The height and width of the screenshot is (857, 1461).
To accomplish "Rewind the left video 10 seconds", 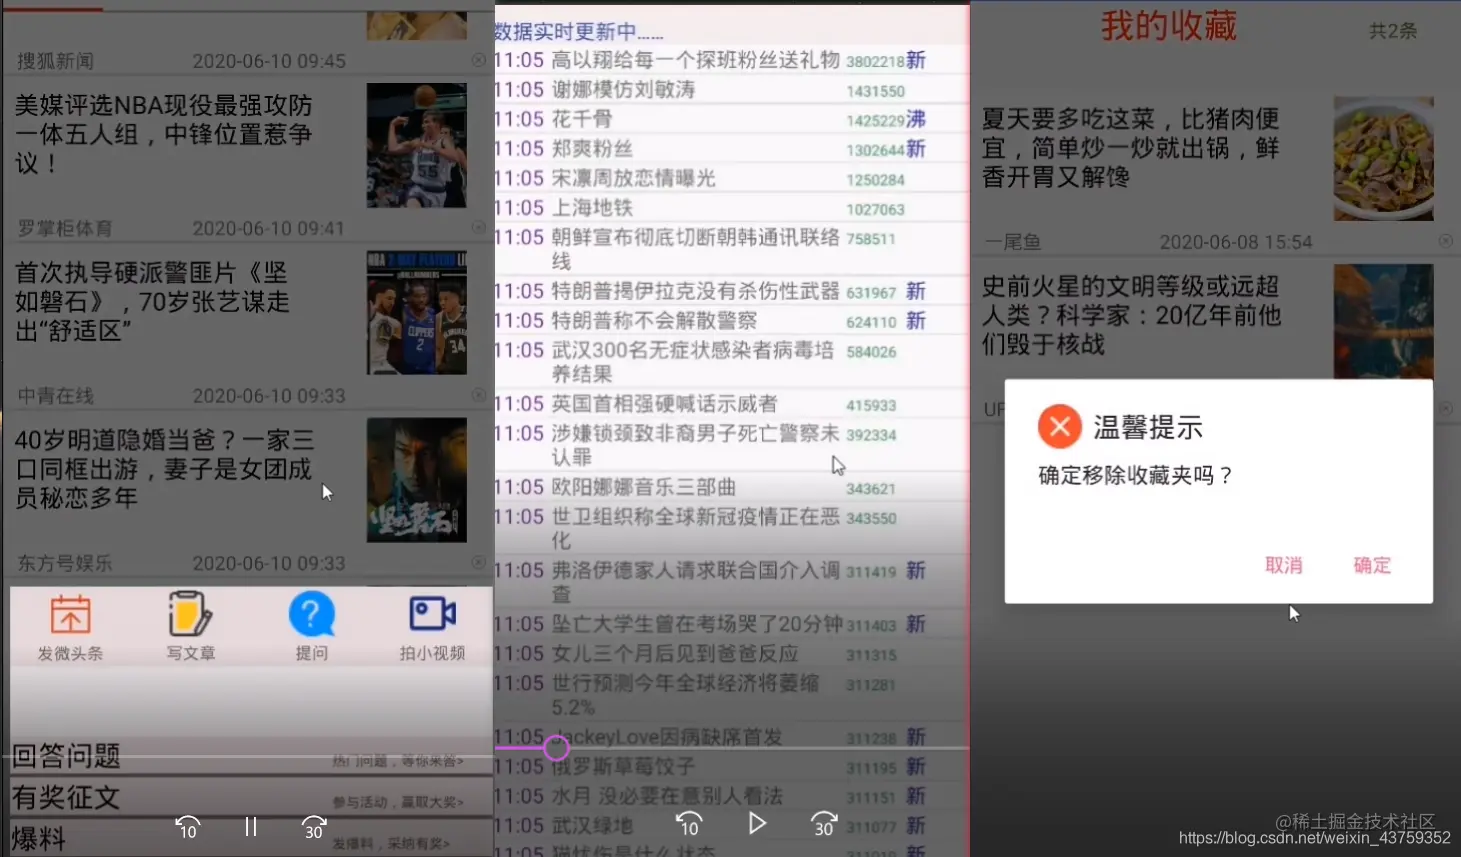I will [186, 827].
